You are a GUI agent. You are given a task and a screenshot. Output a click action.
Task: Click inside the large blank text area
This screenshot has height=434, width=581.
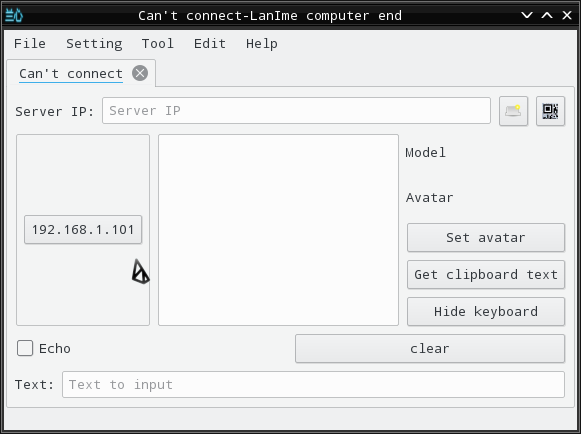point(278,230)
